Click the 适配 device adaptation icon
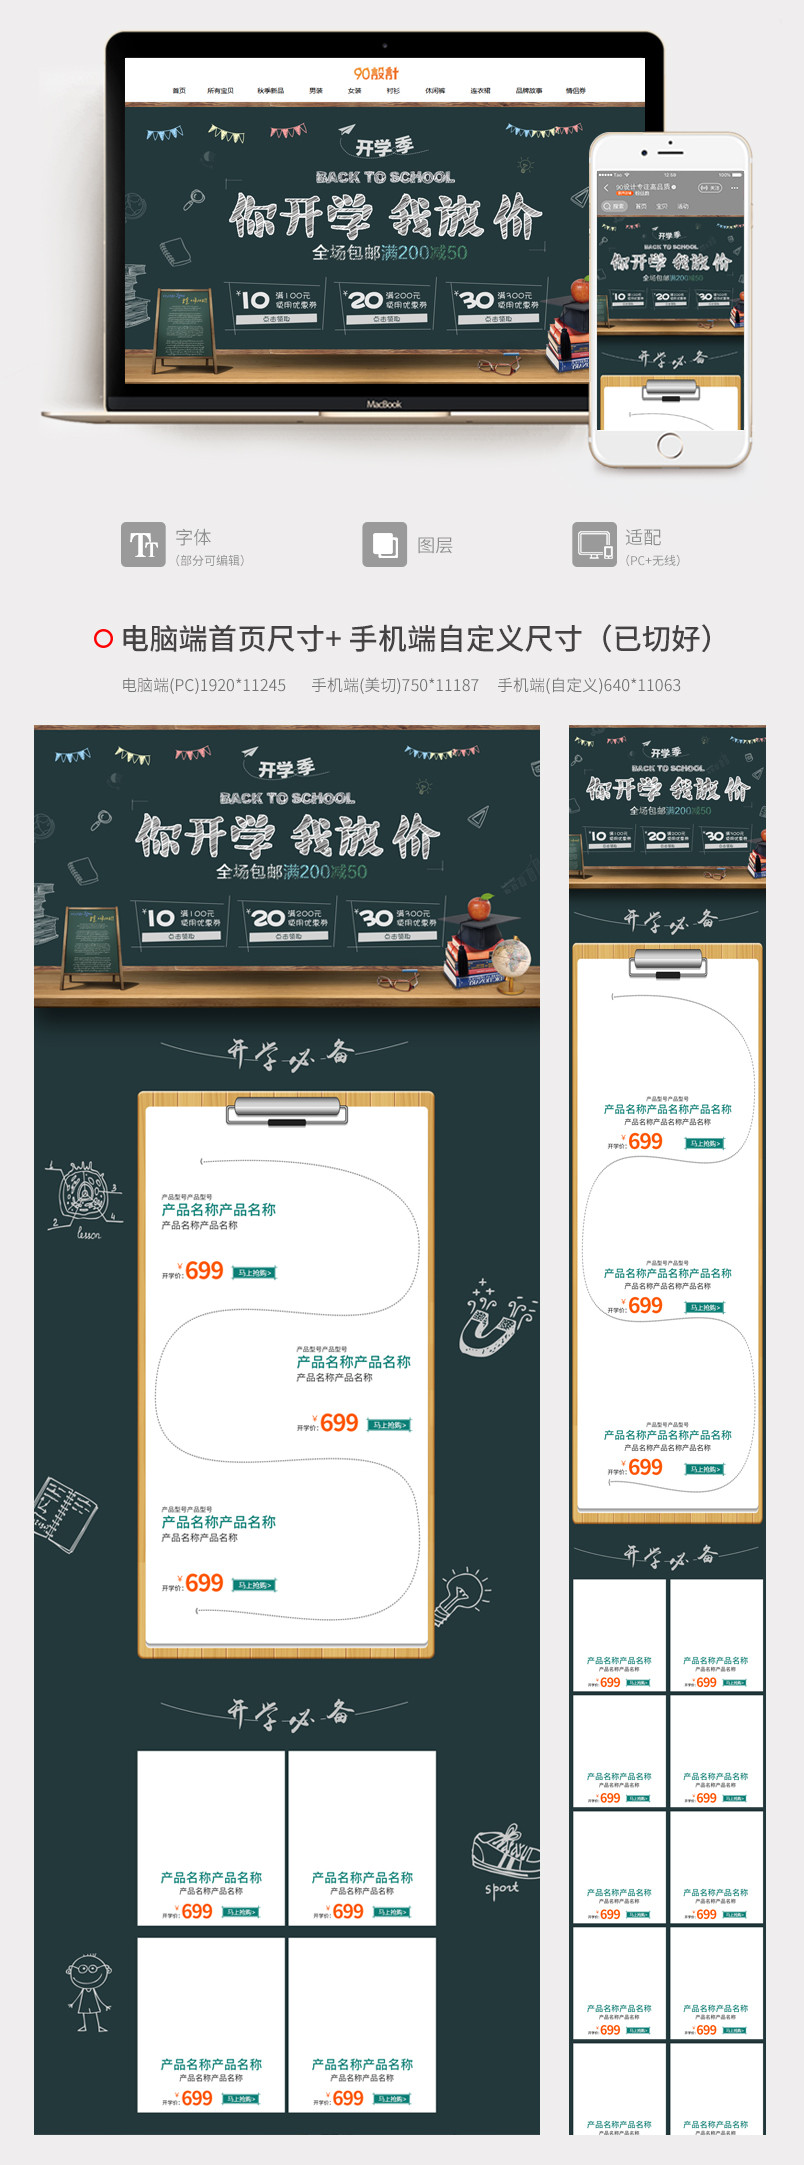This screenshot has width=804, height=2165. coord(594,544)
